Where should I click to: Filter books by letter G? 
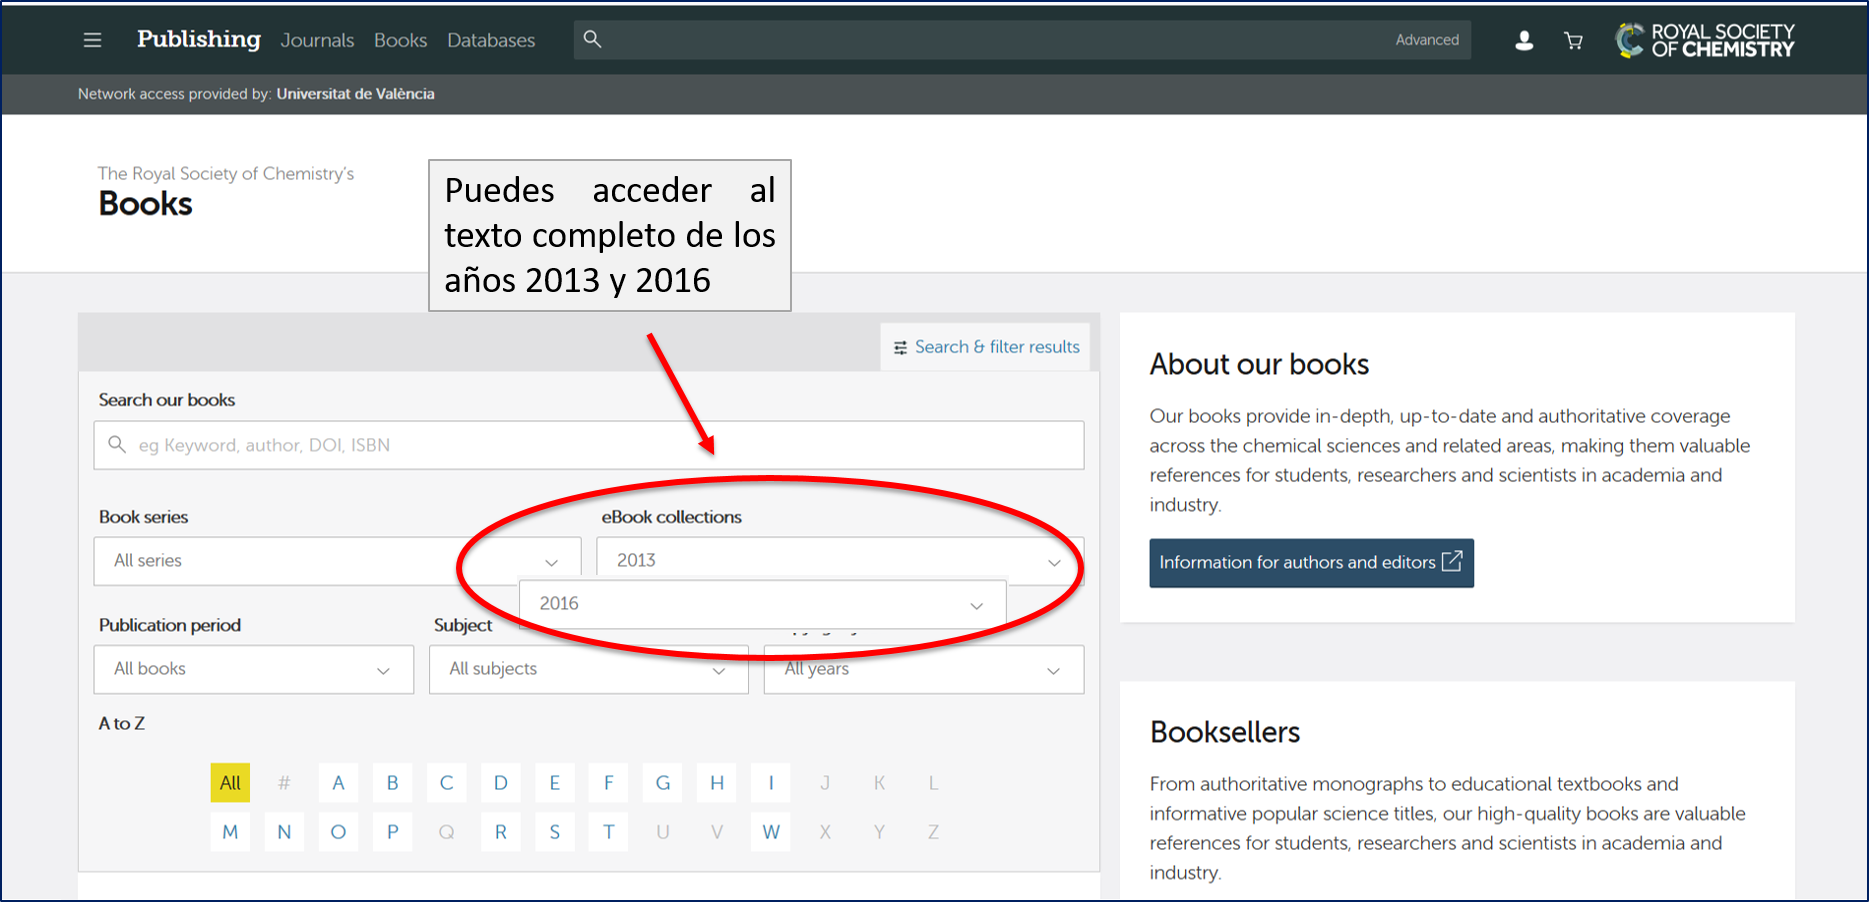(662, 783)
